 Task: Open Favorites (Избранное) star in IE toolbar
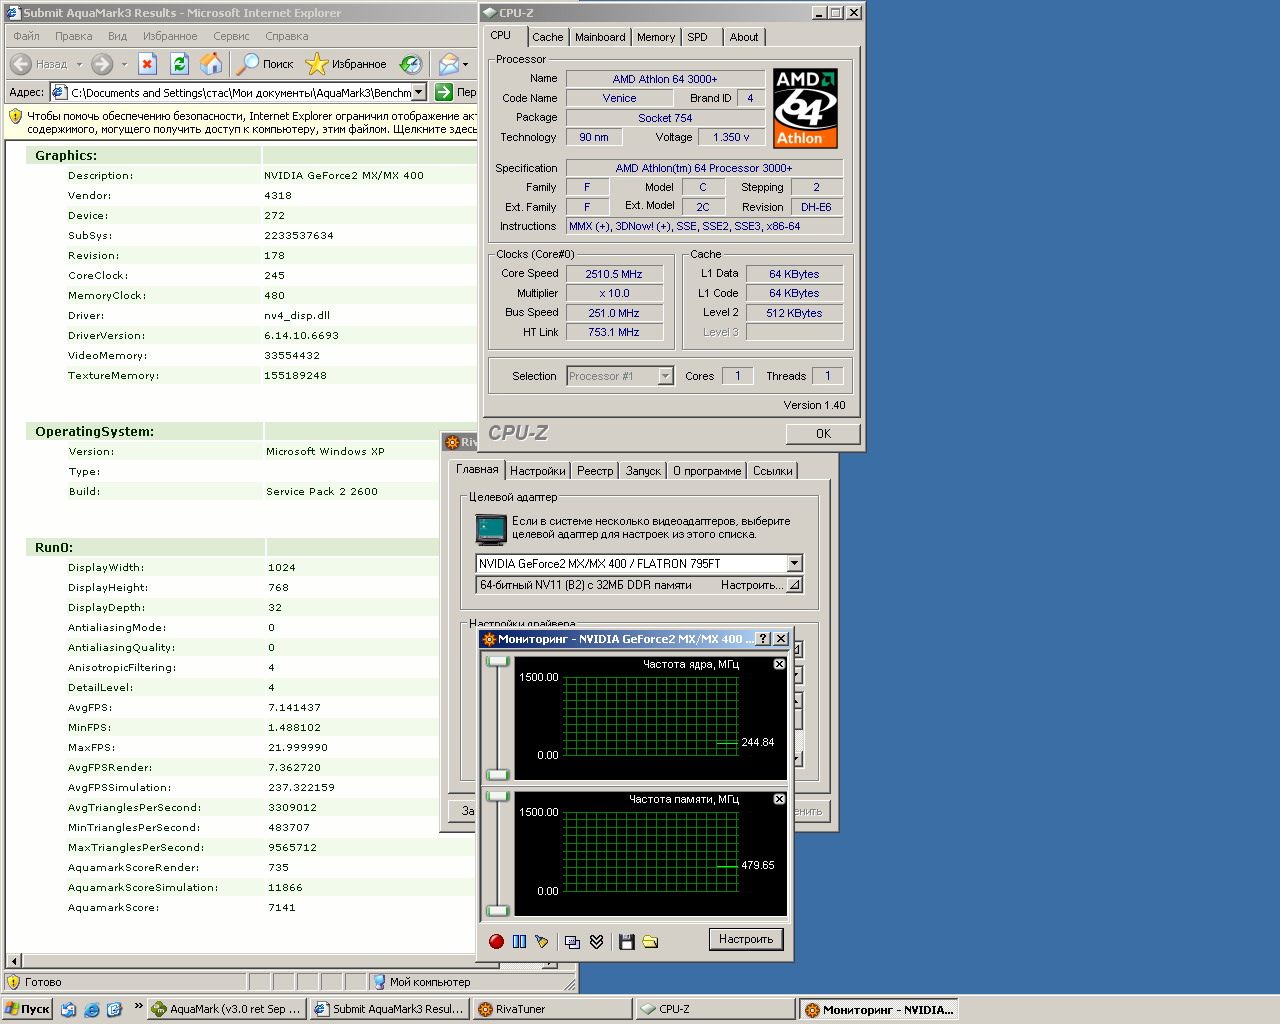click(x=346, y=64)
